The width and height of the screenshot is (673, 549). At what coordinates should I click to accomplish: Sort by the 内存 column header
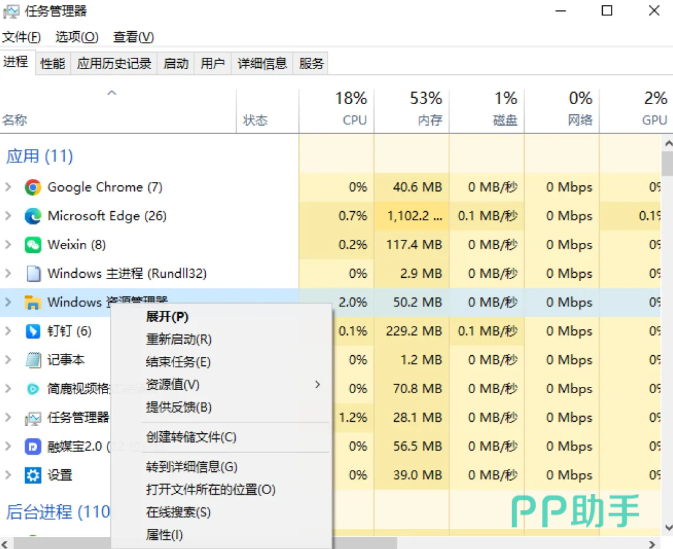(x=412, y=110)
